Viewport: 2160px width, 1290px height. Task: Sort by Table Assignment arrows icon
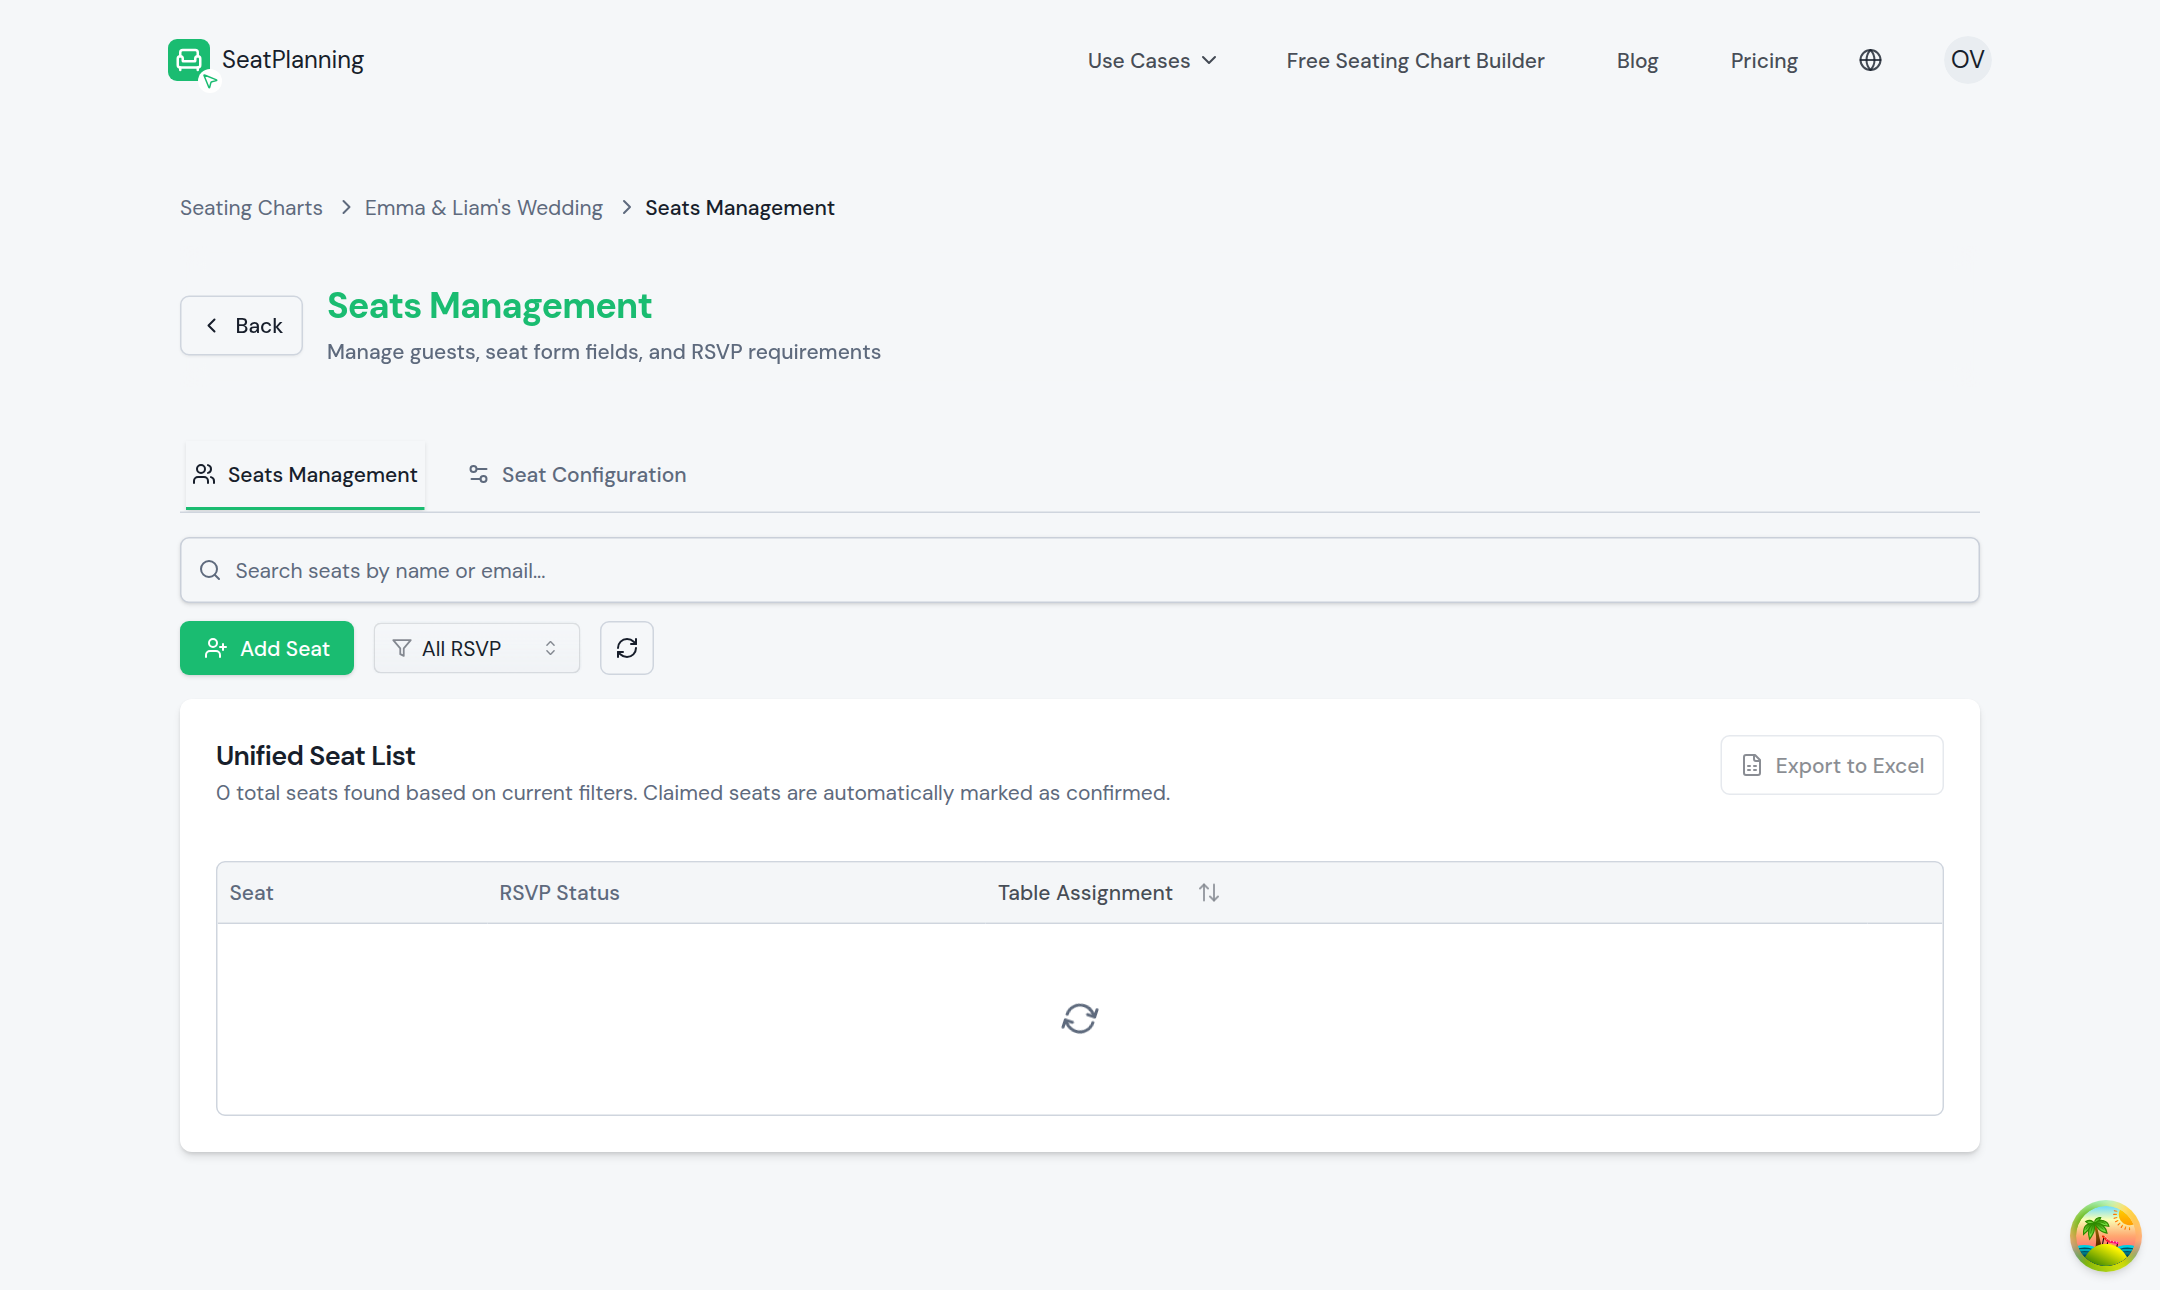click(x=1209, y=892)
